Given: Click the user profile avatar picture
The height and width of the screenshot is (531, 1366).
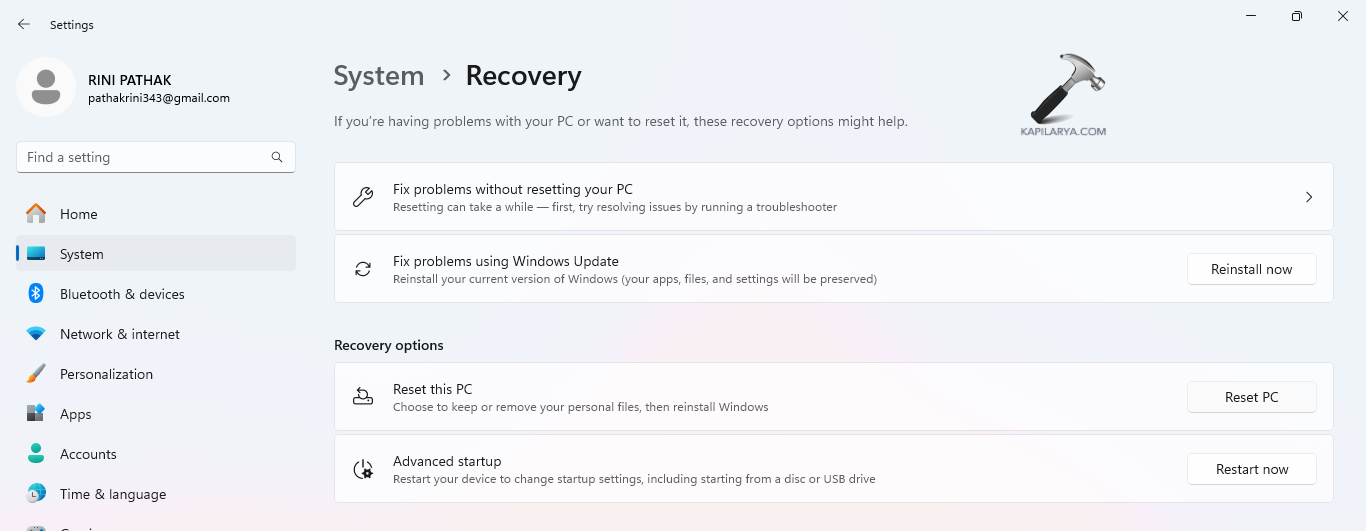Looking at the screenshot, I should [x=46, y=87].
